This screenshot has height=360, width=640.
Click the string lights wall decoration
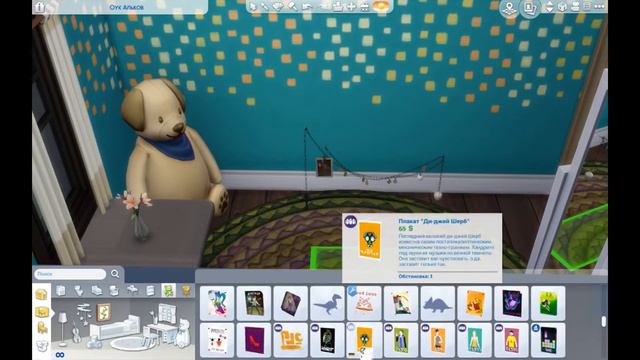coord(373,168)
